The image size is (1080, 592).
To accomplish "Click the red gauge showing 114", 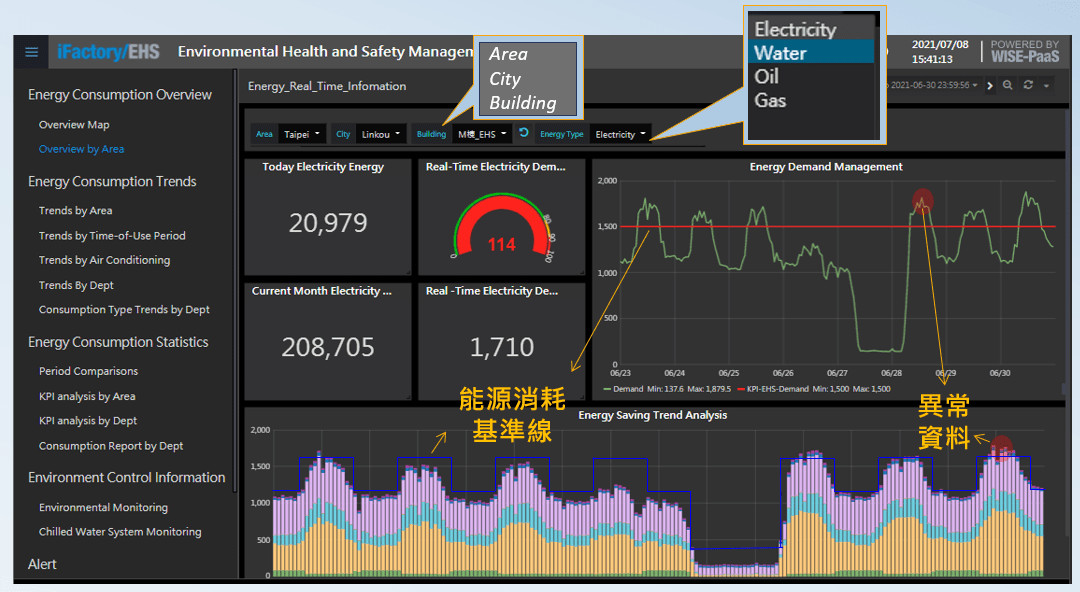I will pyautogui.click(x=502, y=227).
